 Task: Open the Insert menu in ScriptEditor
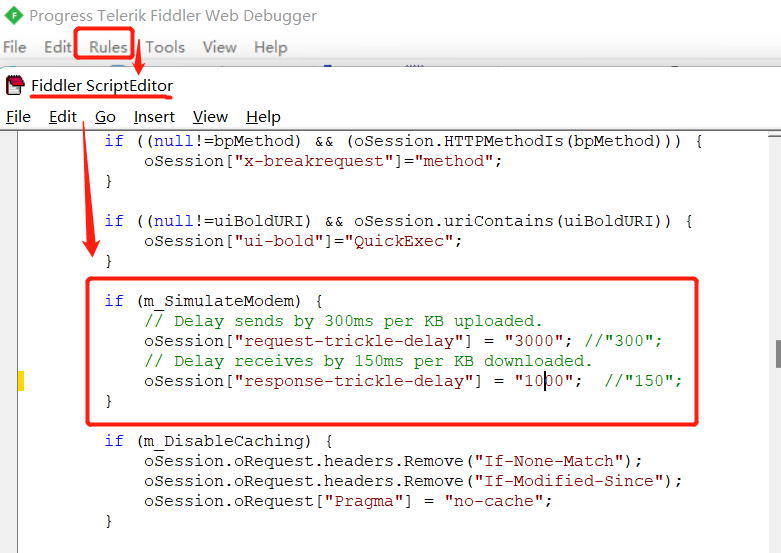(x=154, y=117)
